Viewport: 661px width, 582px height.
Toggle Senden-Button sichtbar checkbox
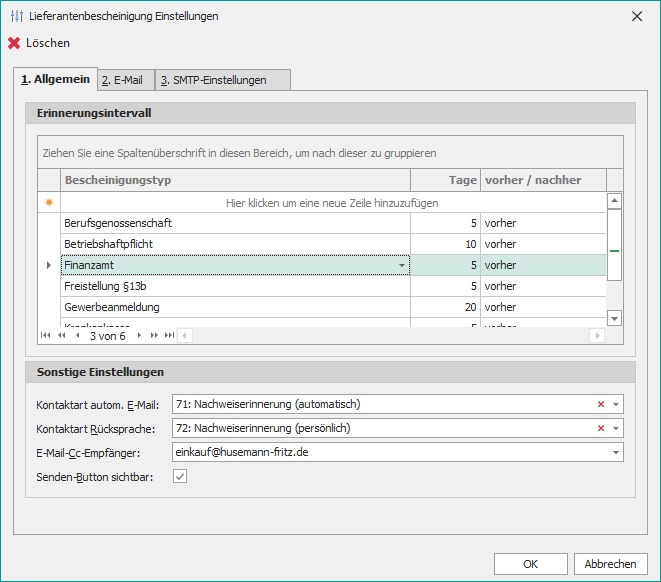180,477
